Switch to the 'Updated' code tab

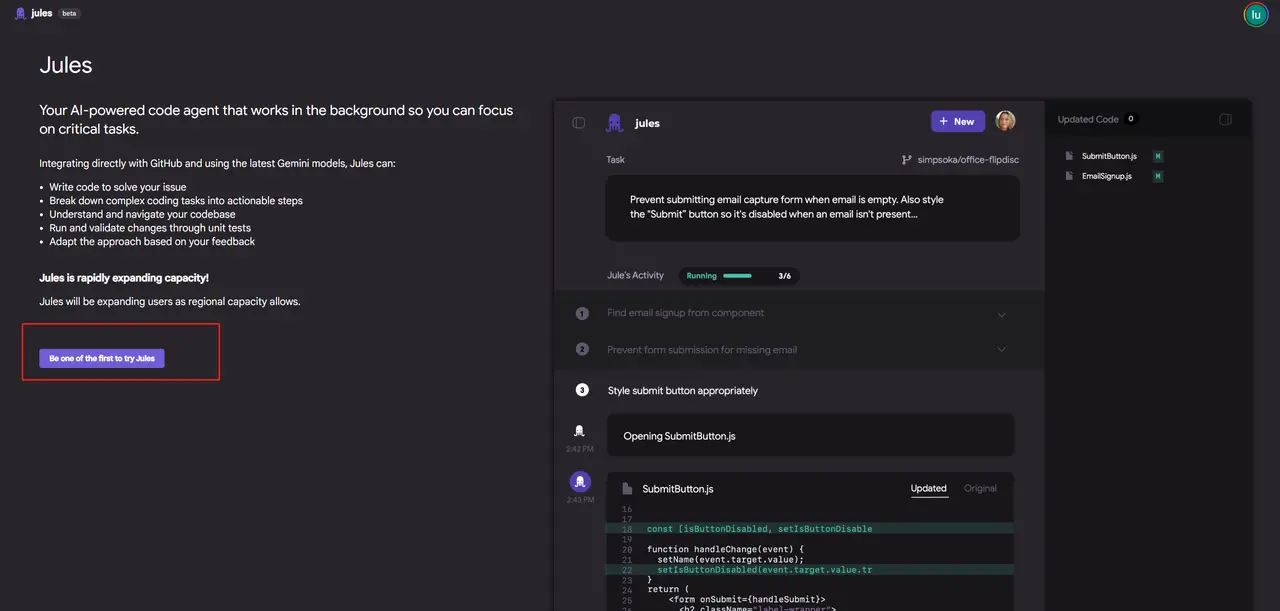pyautogui.click(x=928, y=488)
